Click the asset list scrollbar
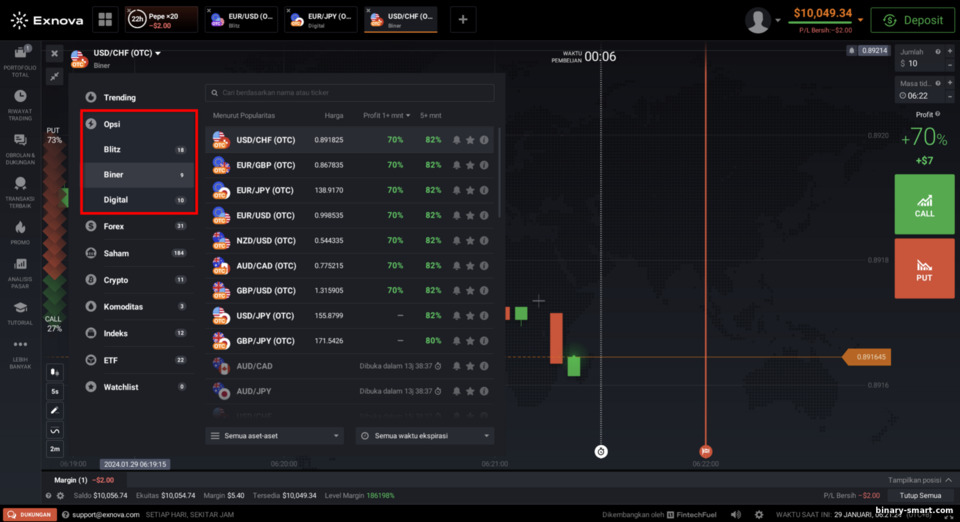 tap(500, 173)
